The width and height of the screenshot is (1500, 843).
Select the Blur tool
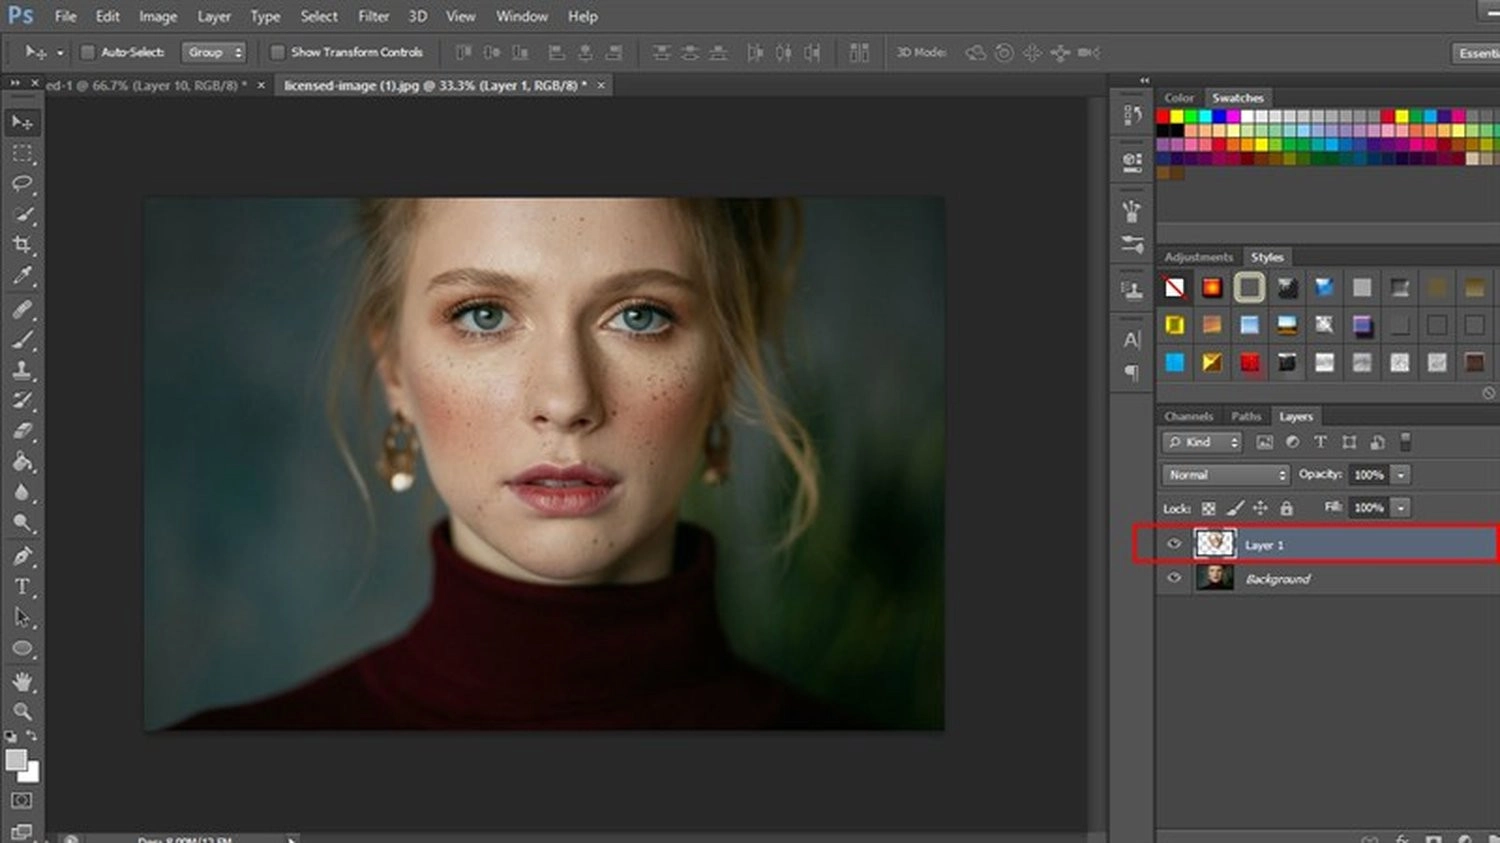click(22, 492)
